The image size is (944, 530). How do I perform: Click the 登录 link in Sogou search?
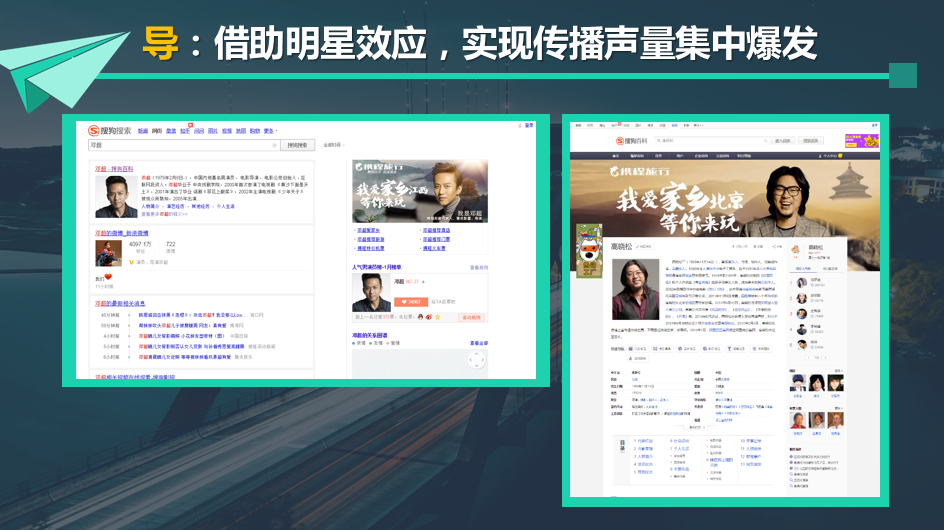[x=529, y=125]
